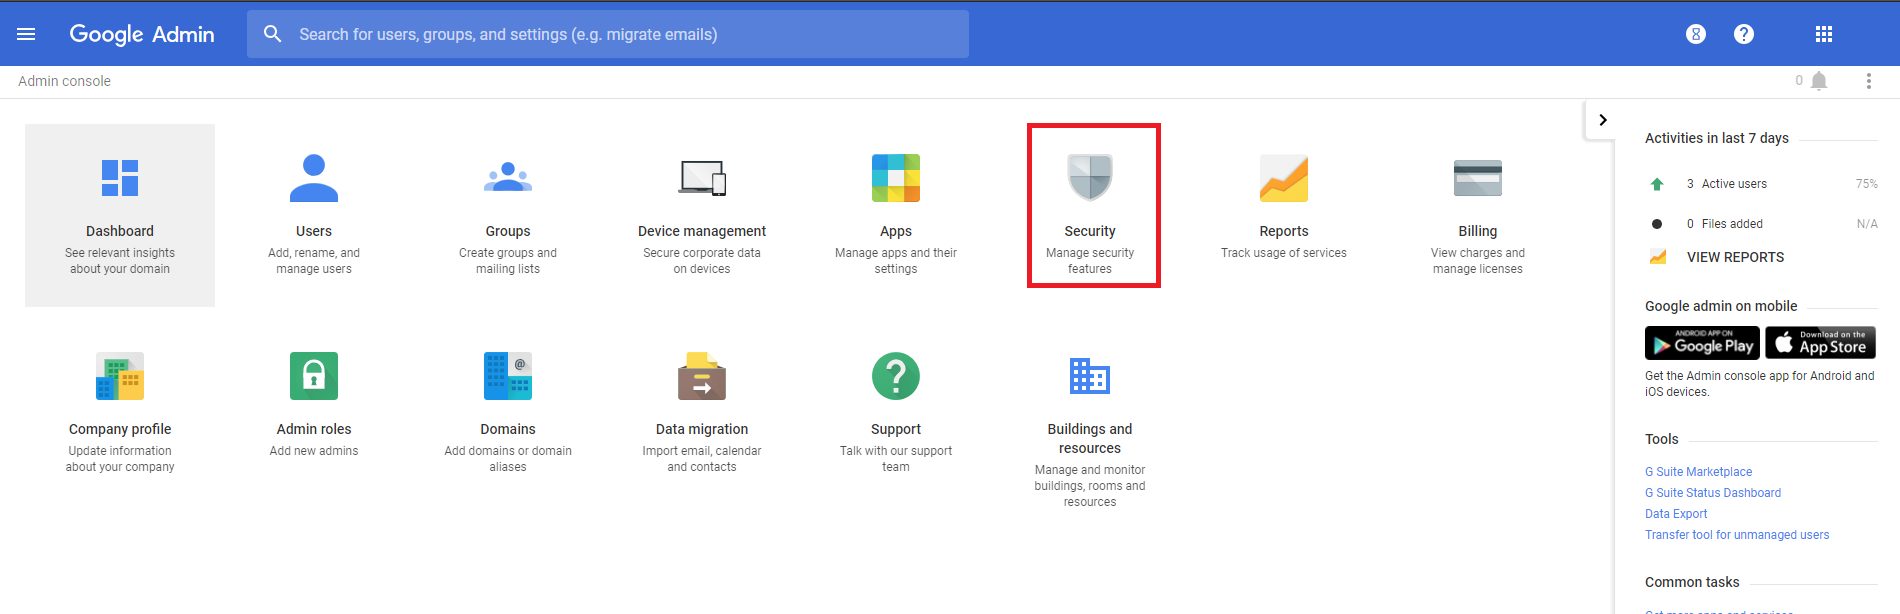
Task: Open G Suite Status Dashboard link
Action: click(1713, 493)
